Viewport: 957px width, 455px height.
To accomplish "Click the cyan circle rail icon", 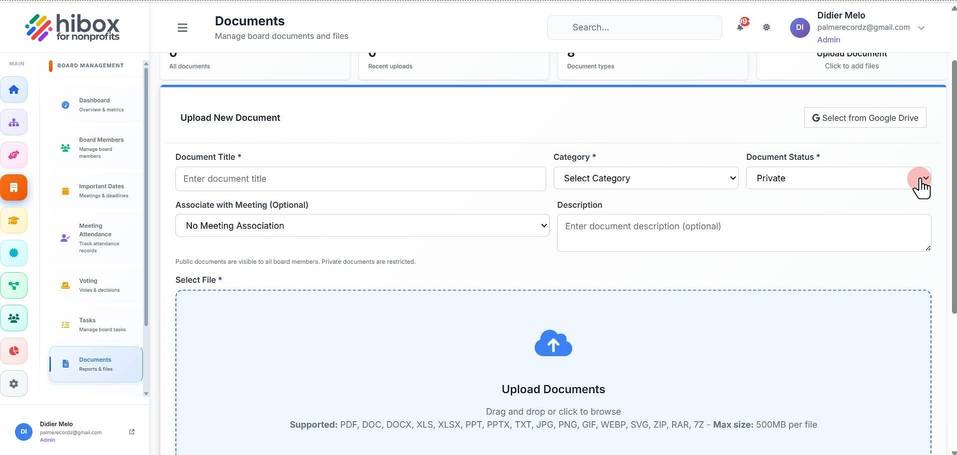I will [x=13, y=253].
